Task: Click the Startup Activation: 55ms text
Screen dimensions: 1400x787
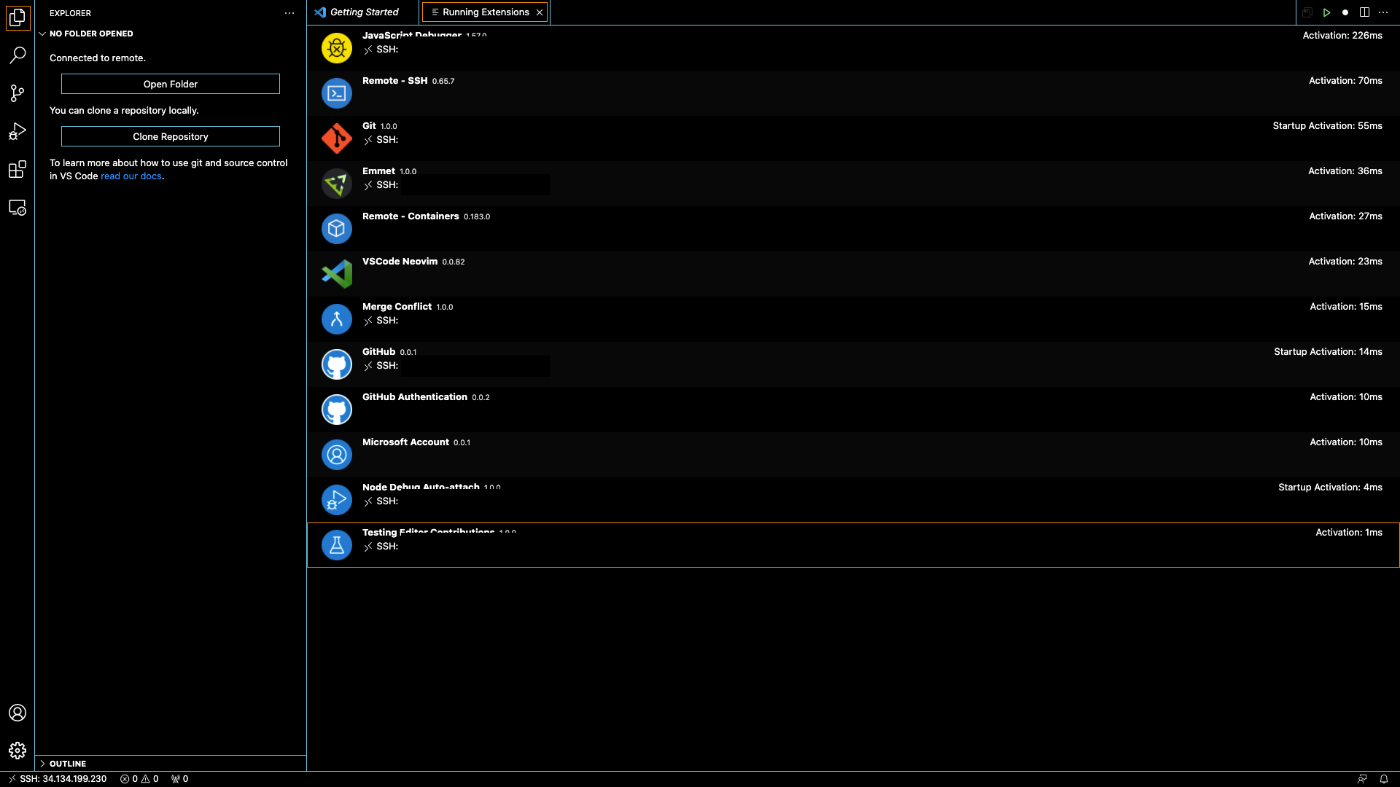Action: [x=1328, y=126]
